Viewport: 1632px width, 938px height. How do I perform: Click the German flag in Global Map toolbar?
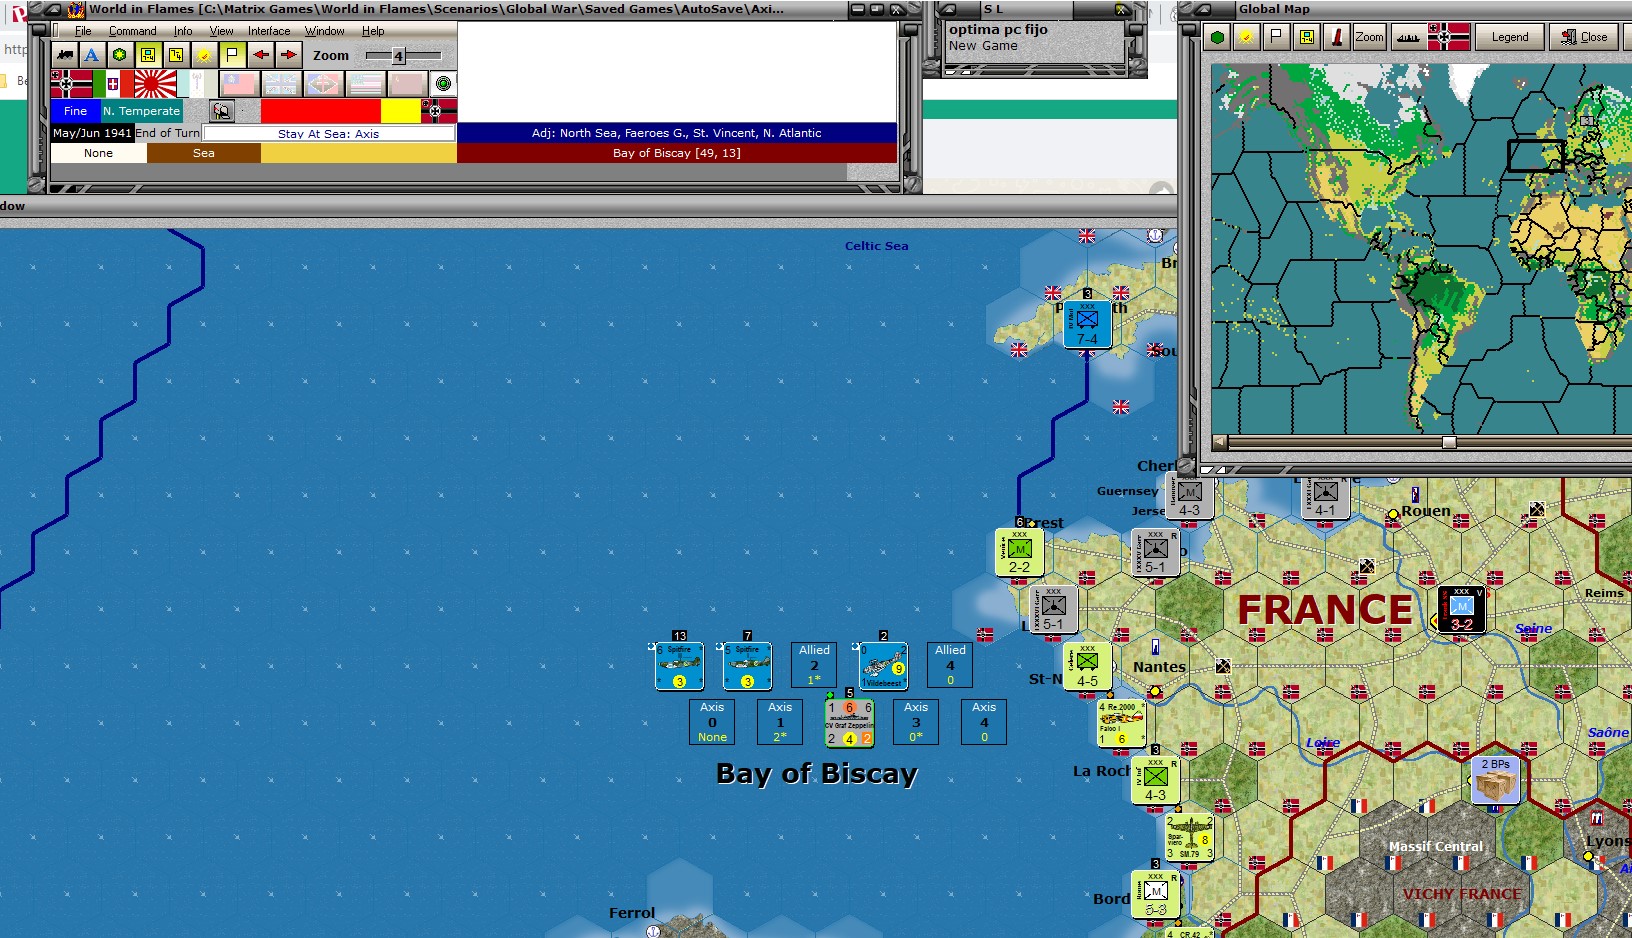point(1448,38)
